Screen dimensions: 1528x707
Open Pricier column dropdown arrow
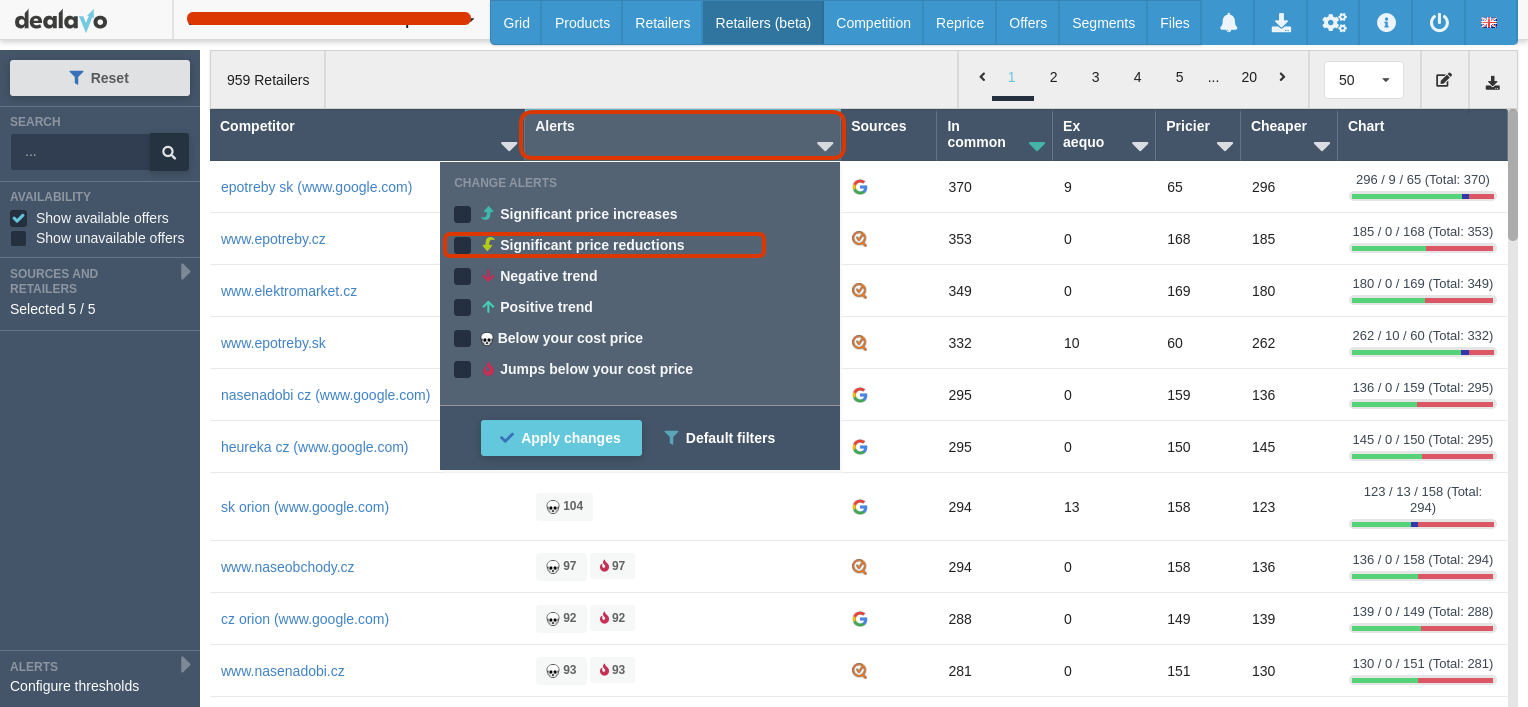[1225, 146]
